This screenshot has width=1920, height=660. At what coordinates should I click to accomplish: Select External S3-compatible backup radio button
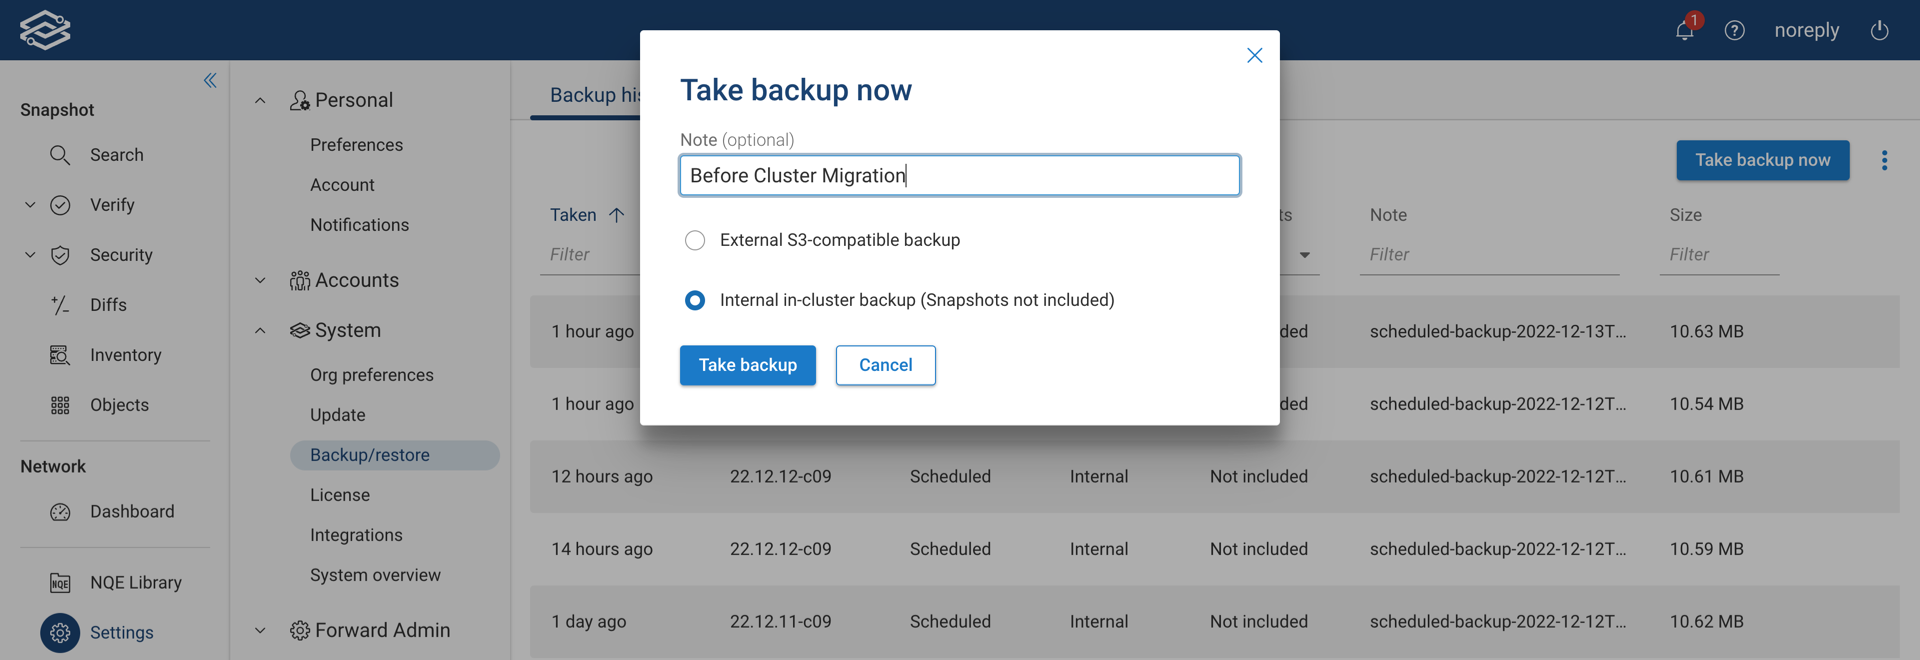click(x=695, y=240)
